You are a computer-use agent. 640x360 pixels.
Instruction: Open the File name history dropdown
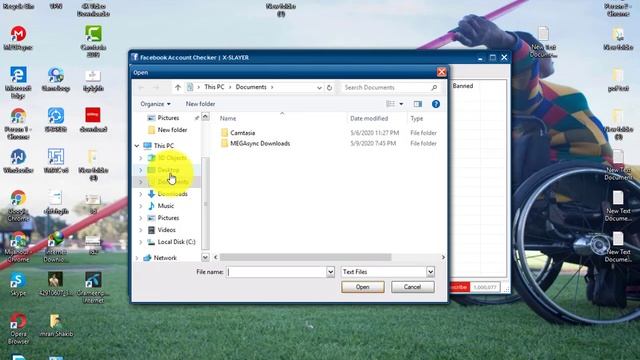point(330,272)
